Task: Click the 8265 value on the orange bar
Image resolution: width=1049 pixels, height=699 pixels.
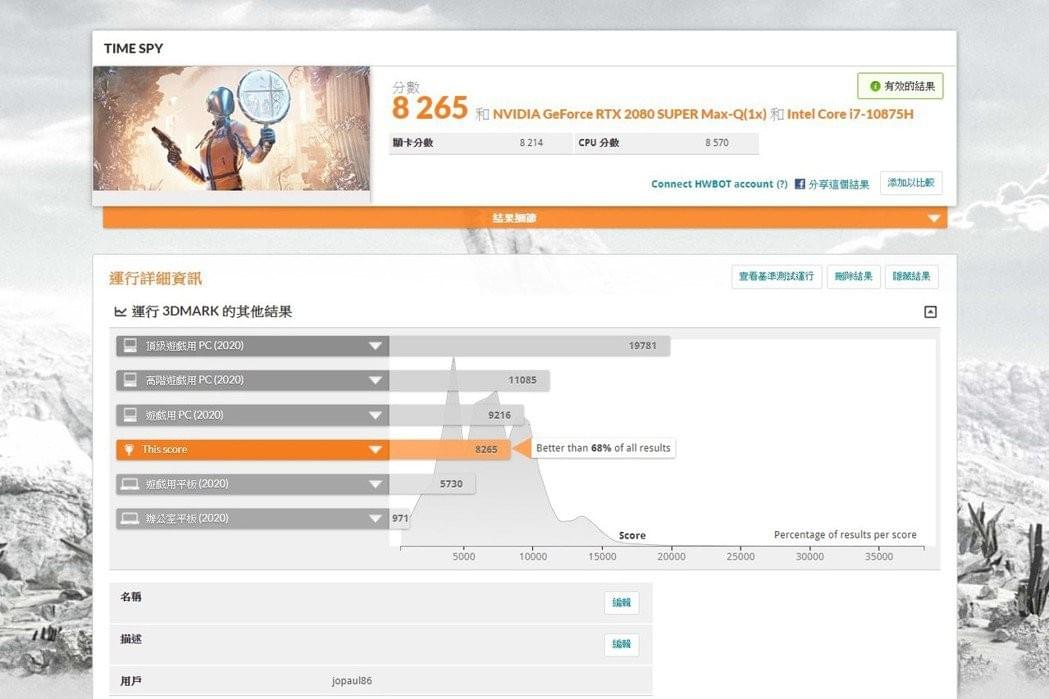Action: (486, 450)
